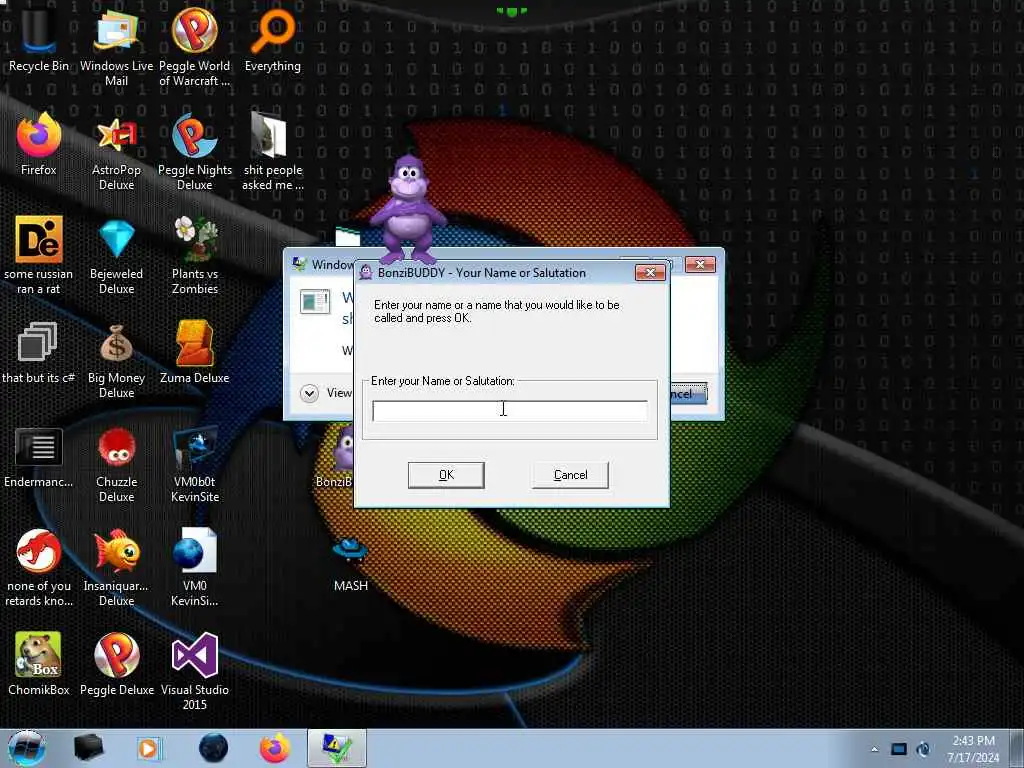Select the Peggle Nights Deluxe icon
Image resolution: width=1024 pixels, height=768 pixels.
pos(195,150)
